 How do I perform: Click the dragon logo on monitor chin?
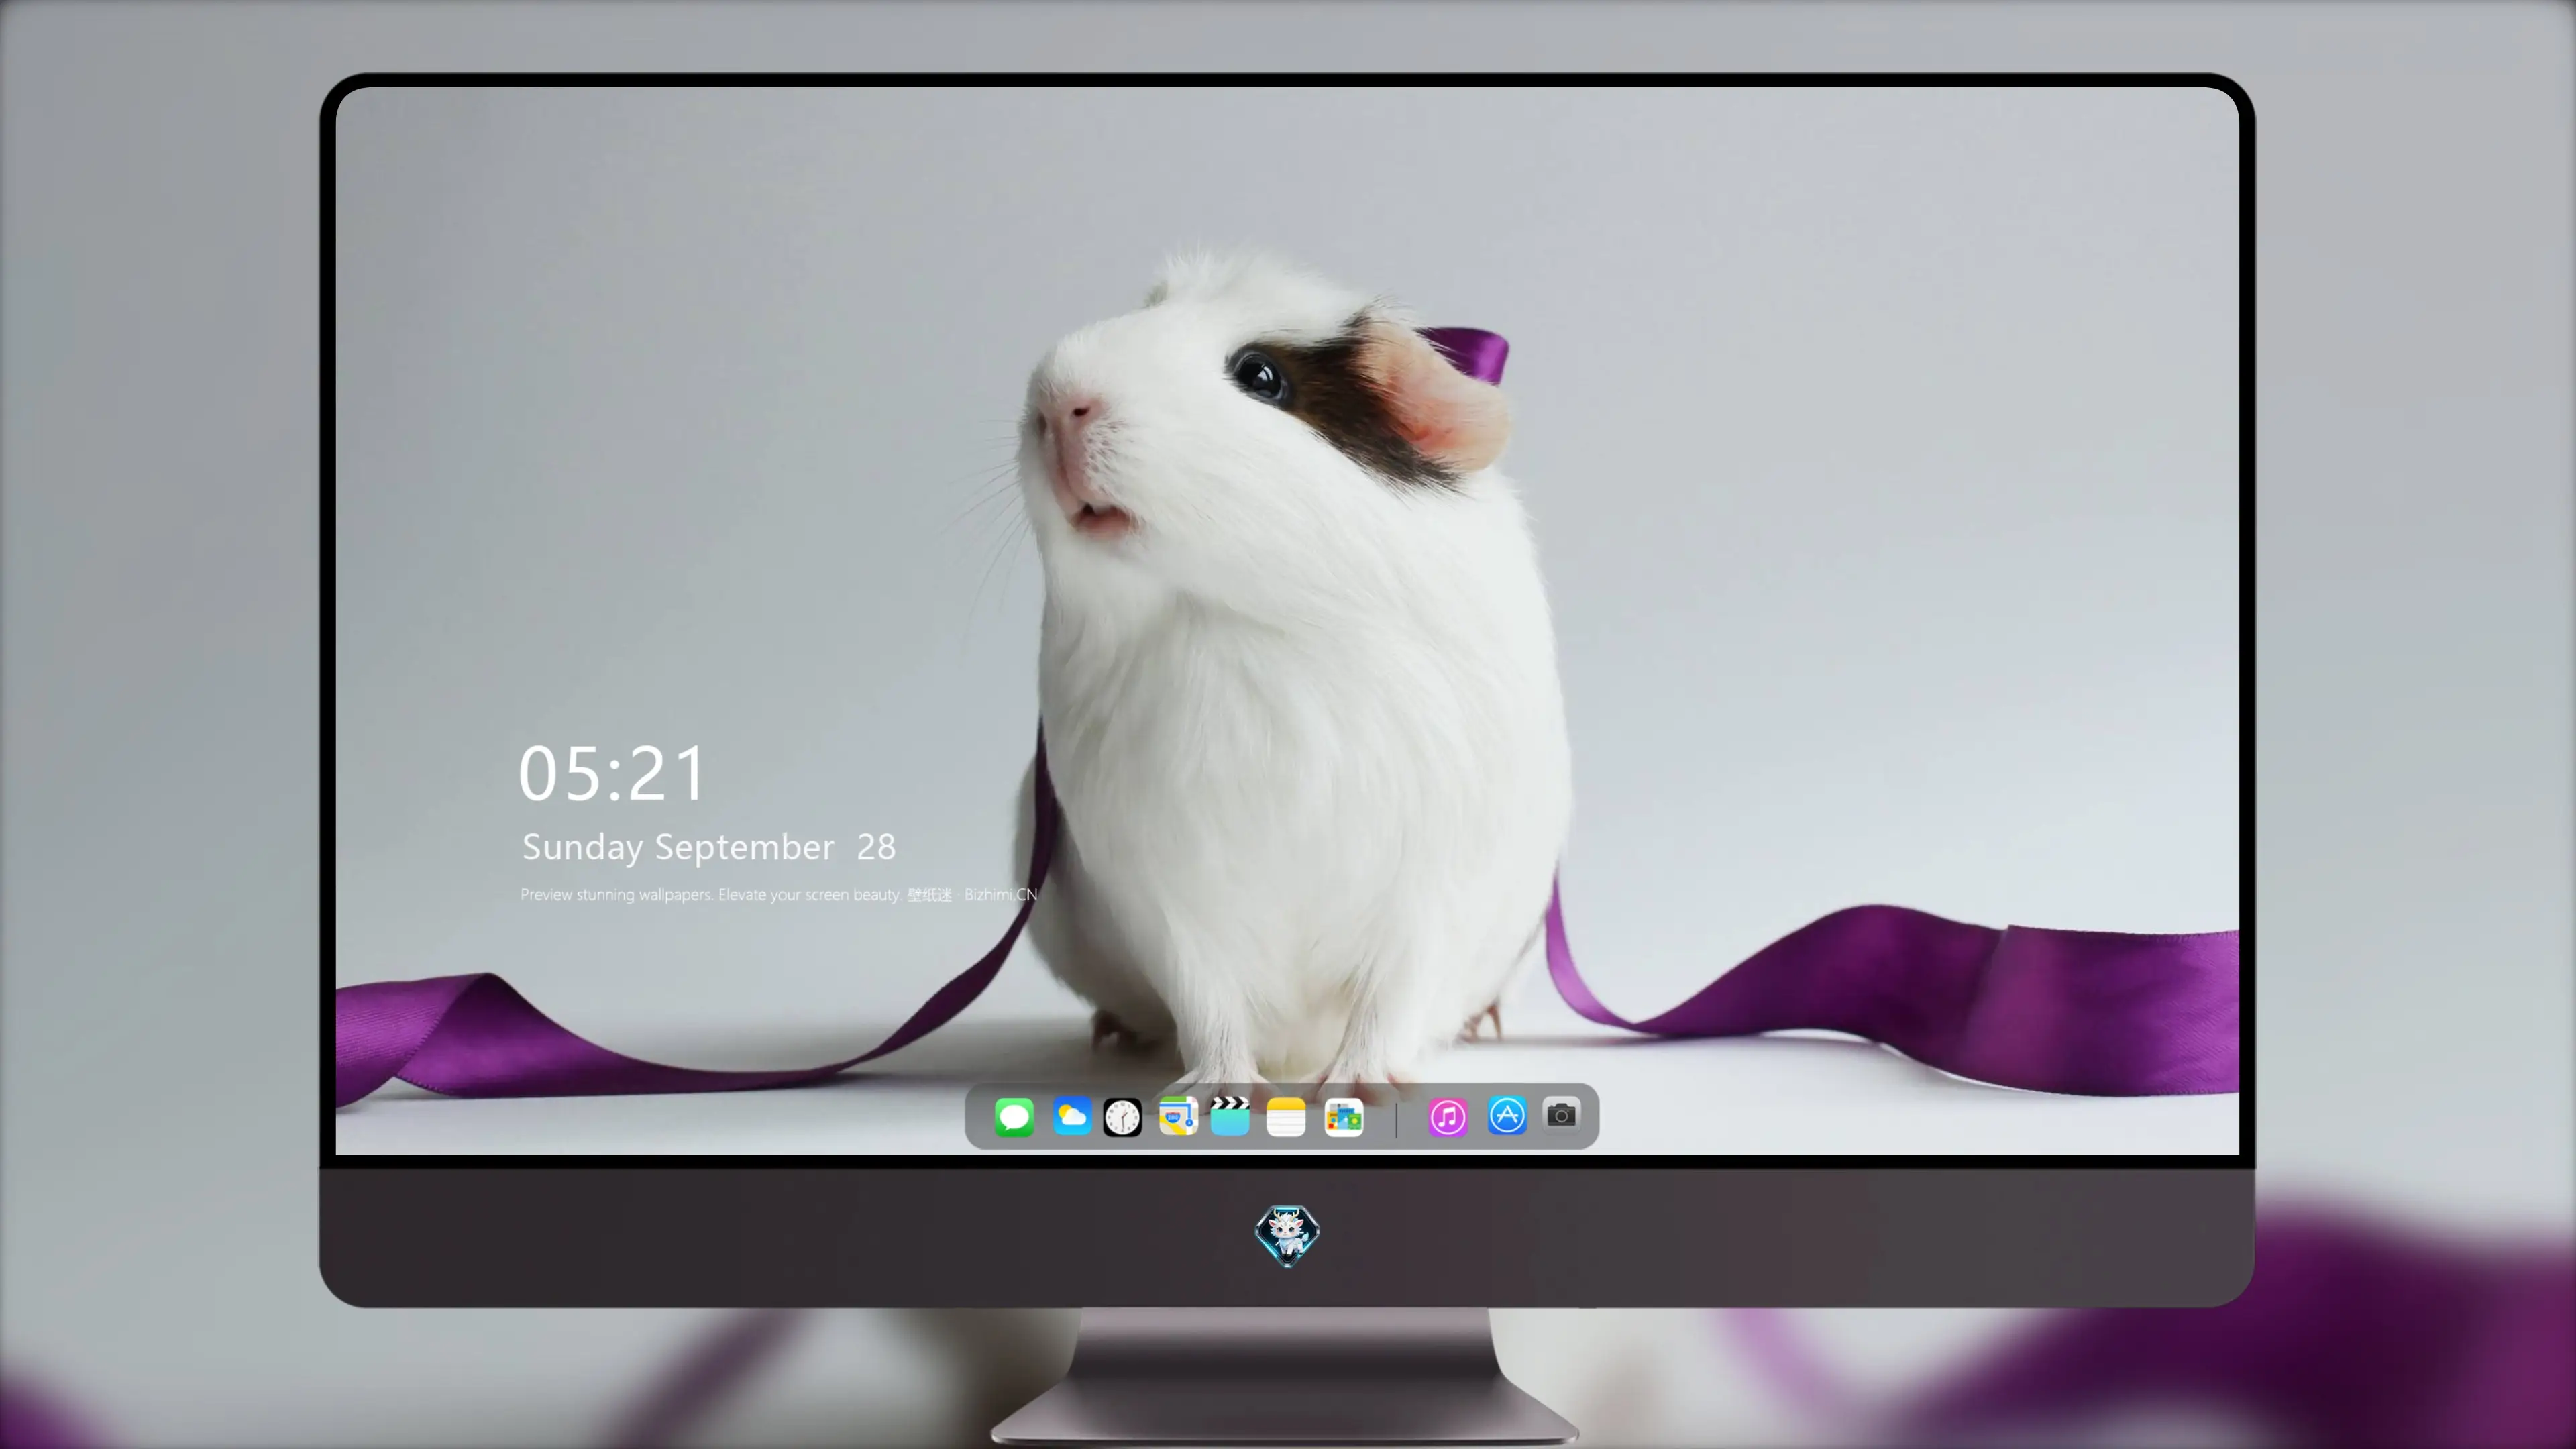pyautogui.click(x=1287, y=1235)
